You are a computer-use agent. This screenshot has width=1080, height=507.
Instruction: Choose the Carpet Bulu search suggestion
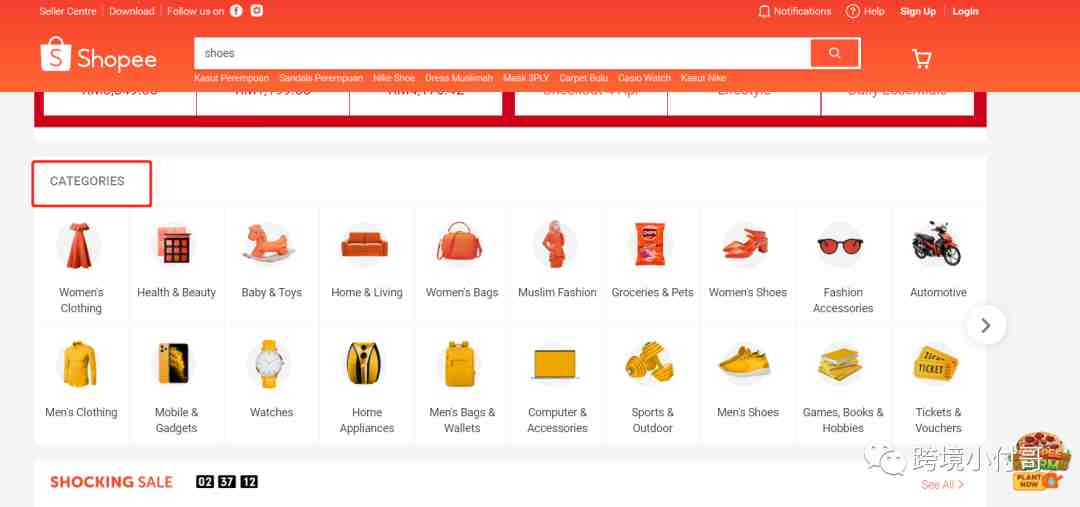(583, 78)
